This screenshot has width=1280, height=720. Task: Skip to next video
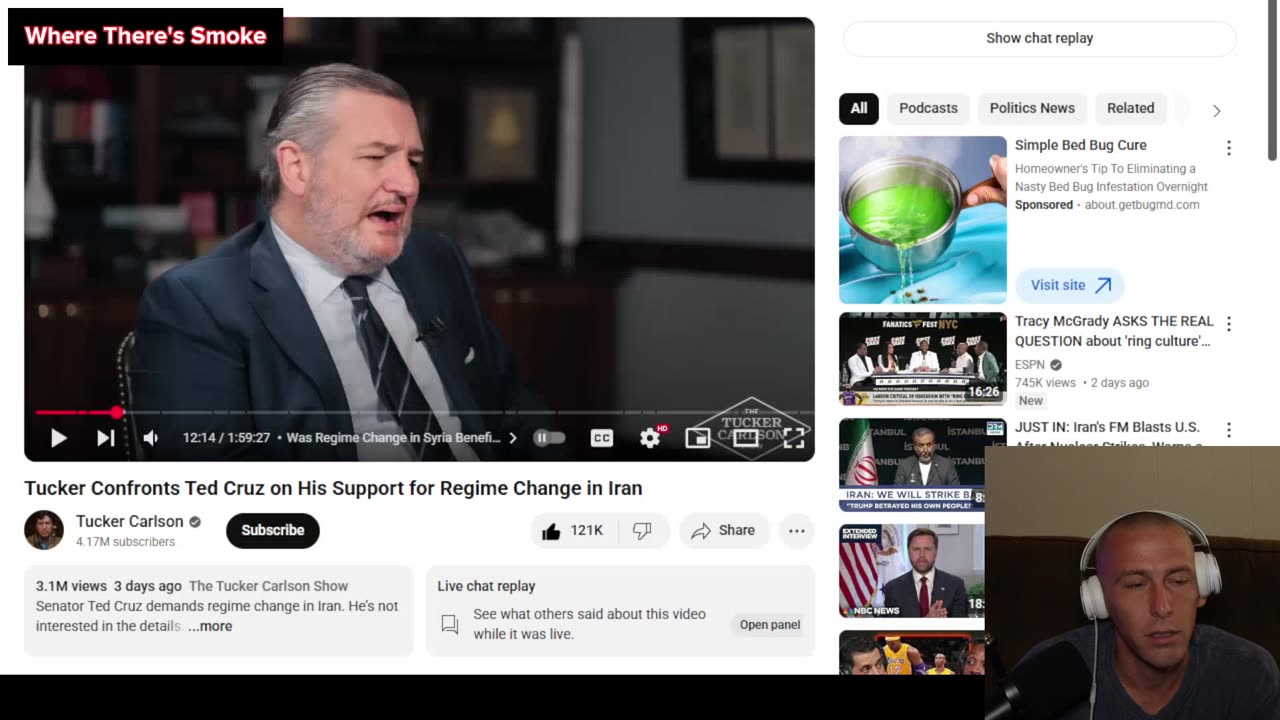105,438
